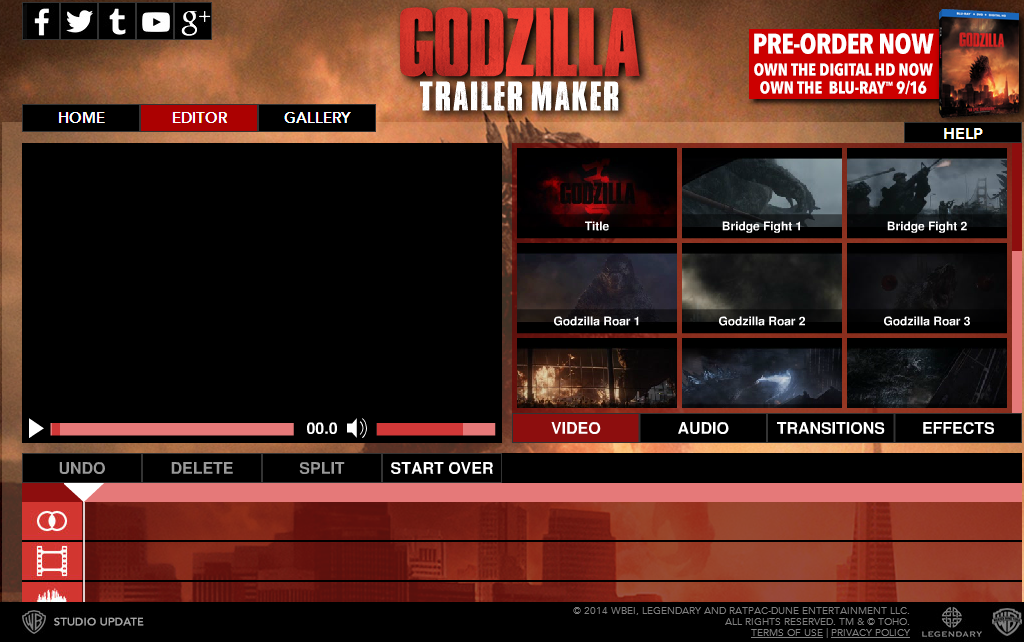The height and width of the screenshot is (642, 1024).
Task: Select the blue atomic breath clip thumbnail
Action: click(761, 373)
